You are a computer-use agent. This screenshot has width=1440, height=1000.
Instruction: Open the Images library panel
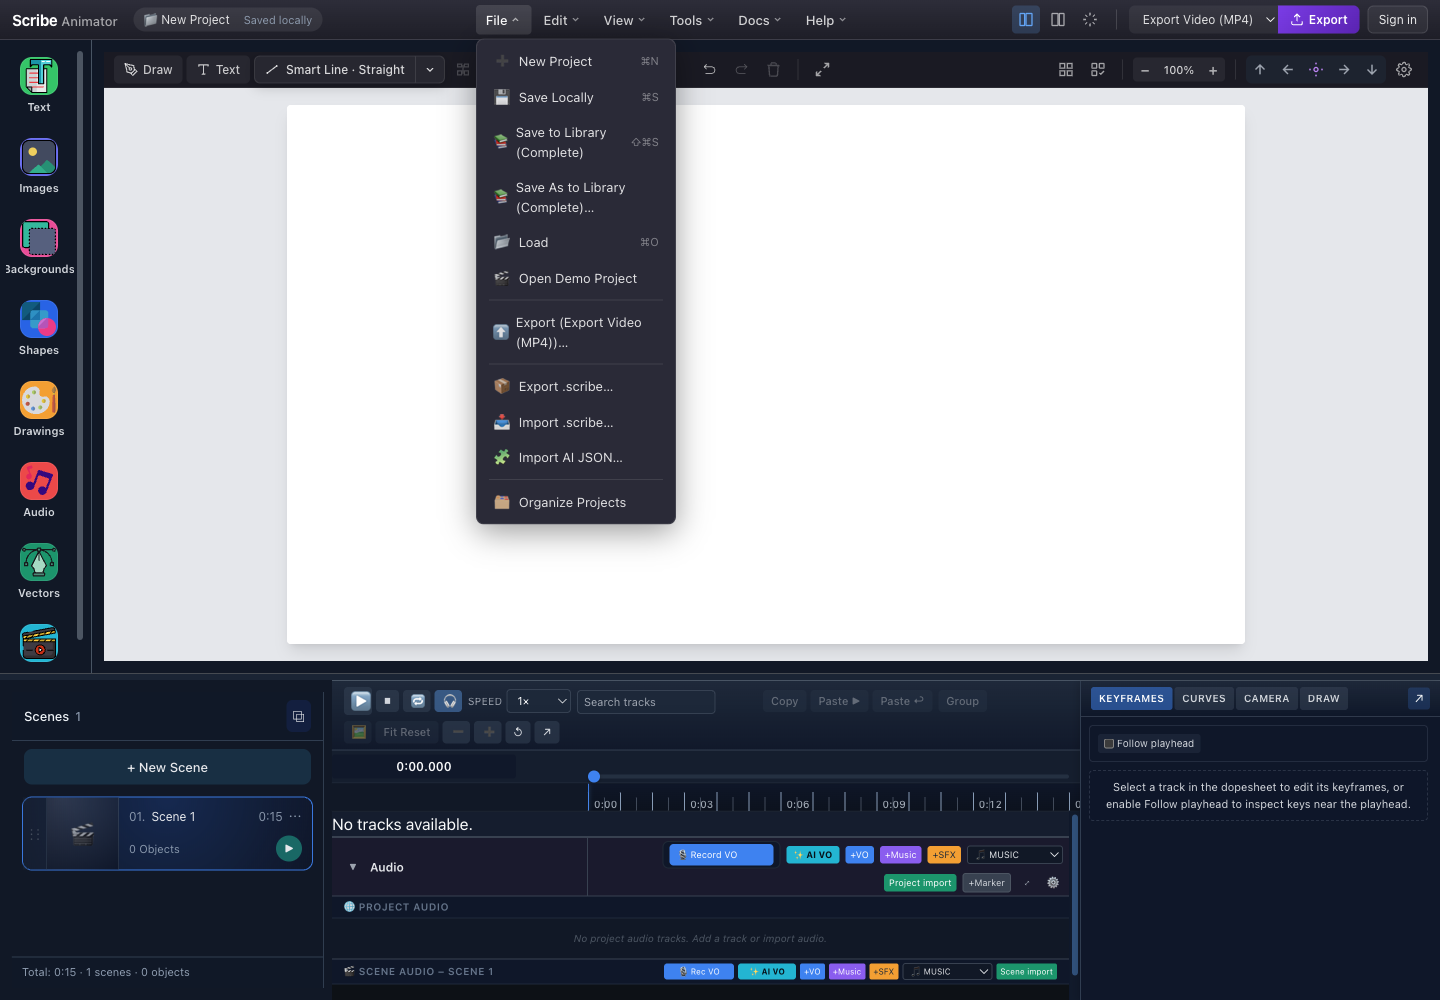[x=39, y=167]
